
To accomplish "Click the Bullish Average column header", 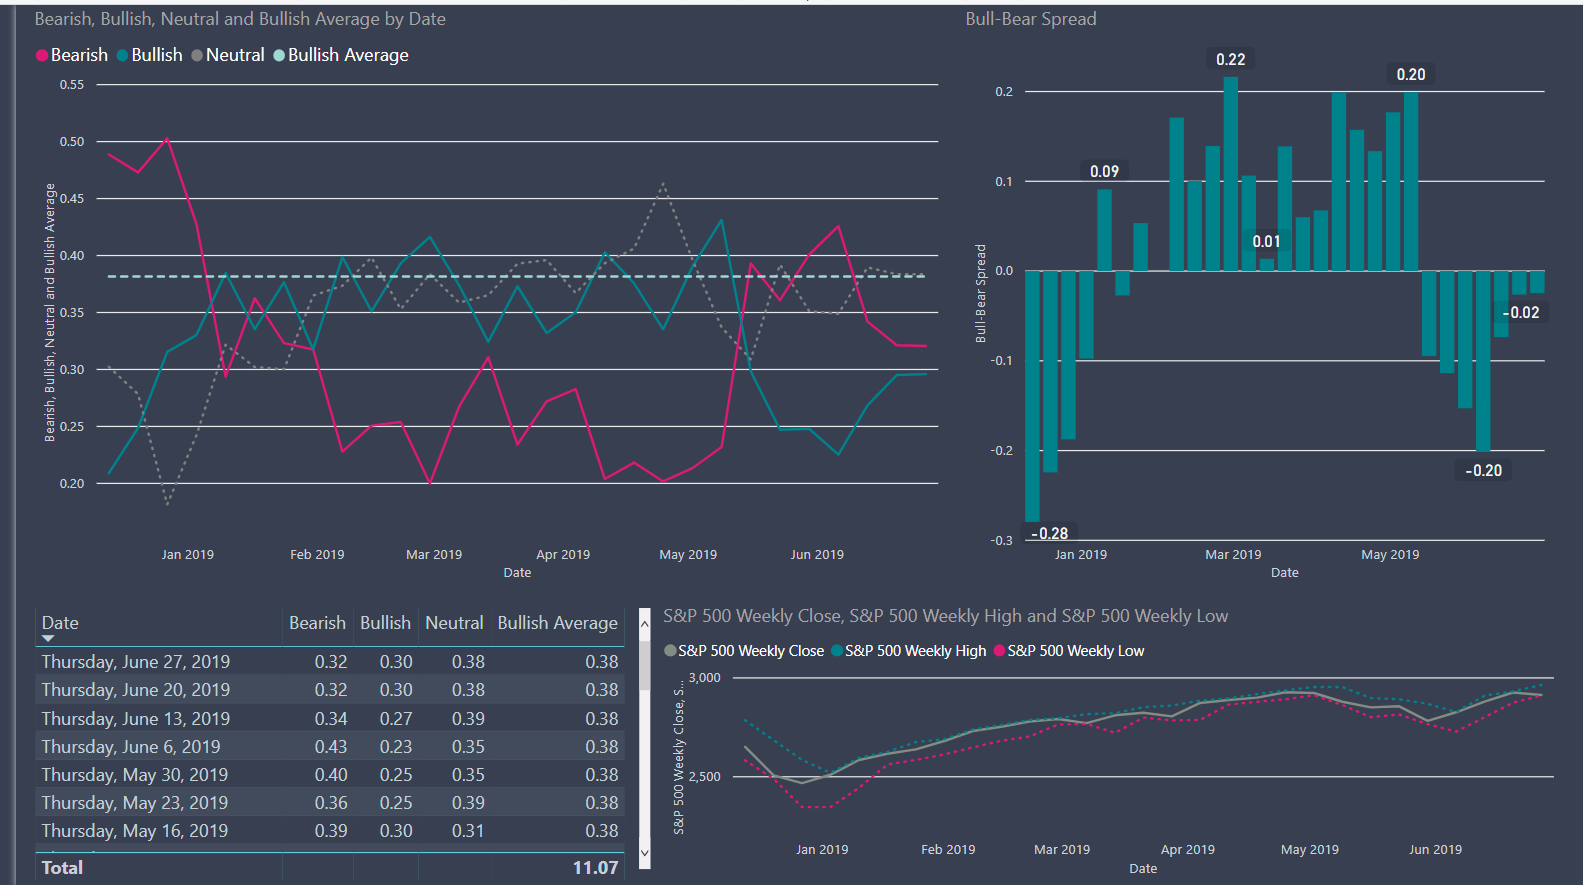I will 557,623.
